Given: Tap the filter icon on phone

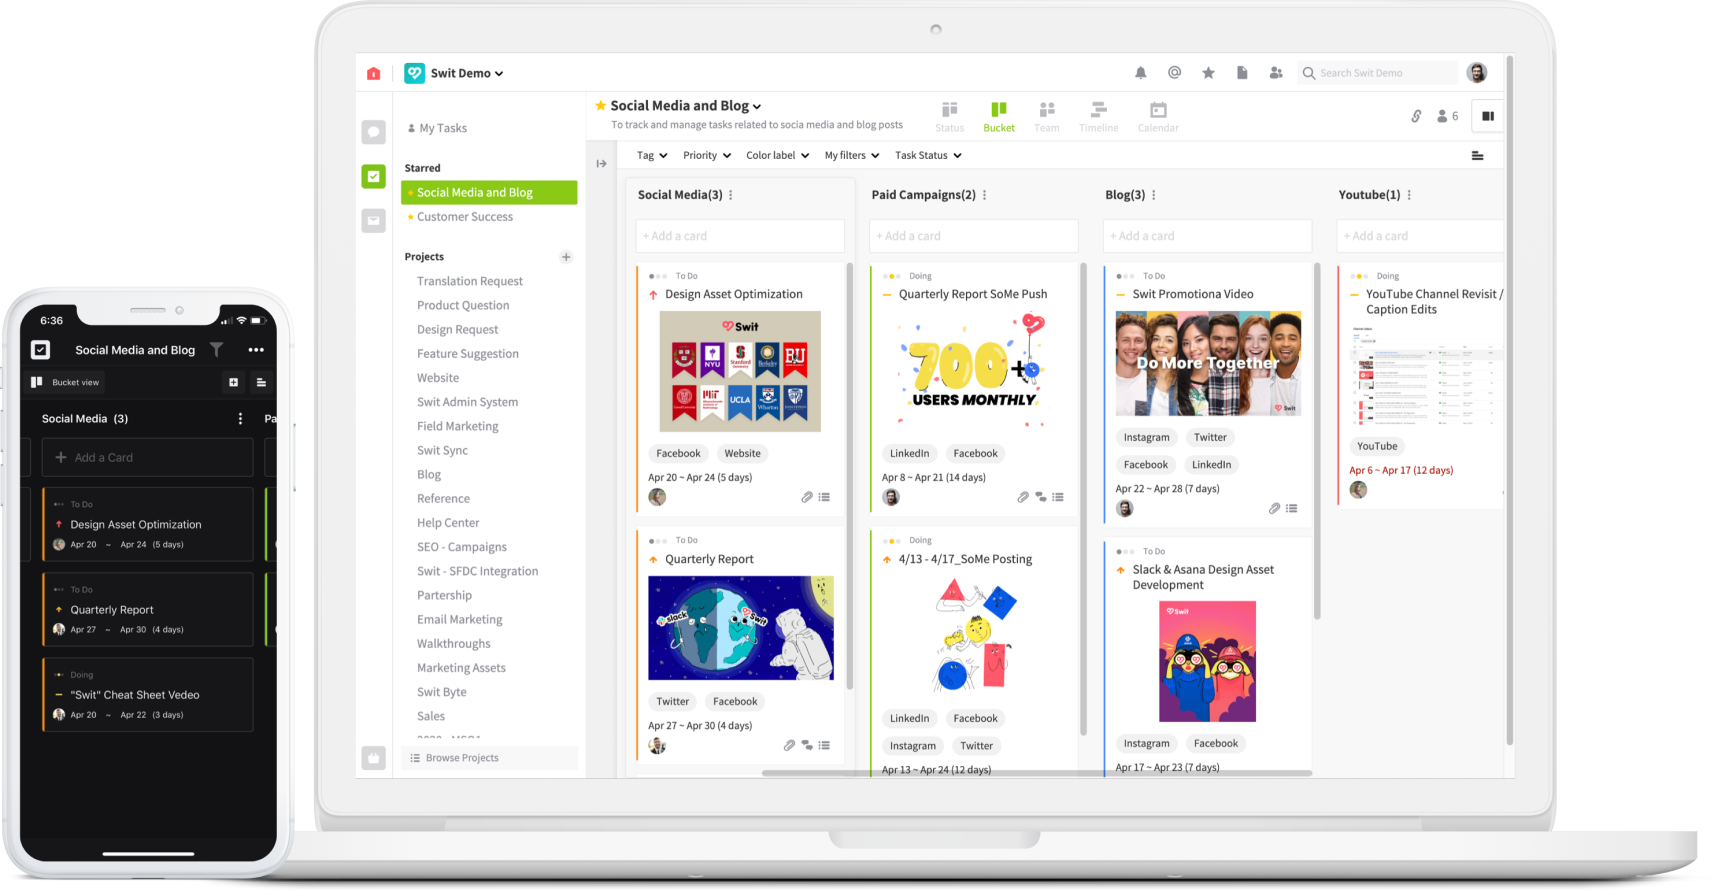Looking at the screenshot, I should 216,350.
